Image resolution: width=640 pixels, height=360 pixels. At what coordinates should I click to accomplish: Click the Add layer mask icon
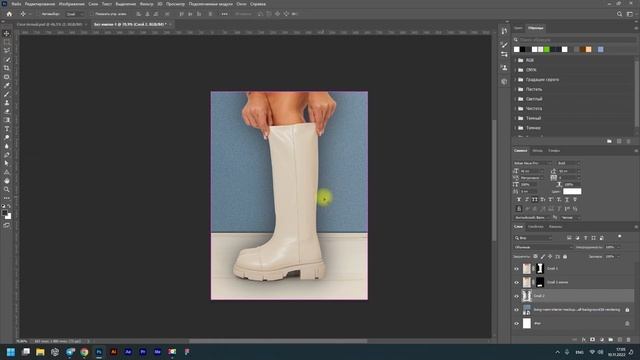[593, 340]
